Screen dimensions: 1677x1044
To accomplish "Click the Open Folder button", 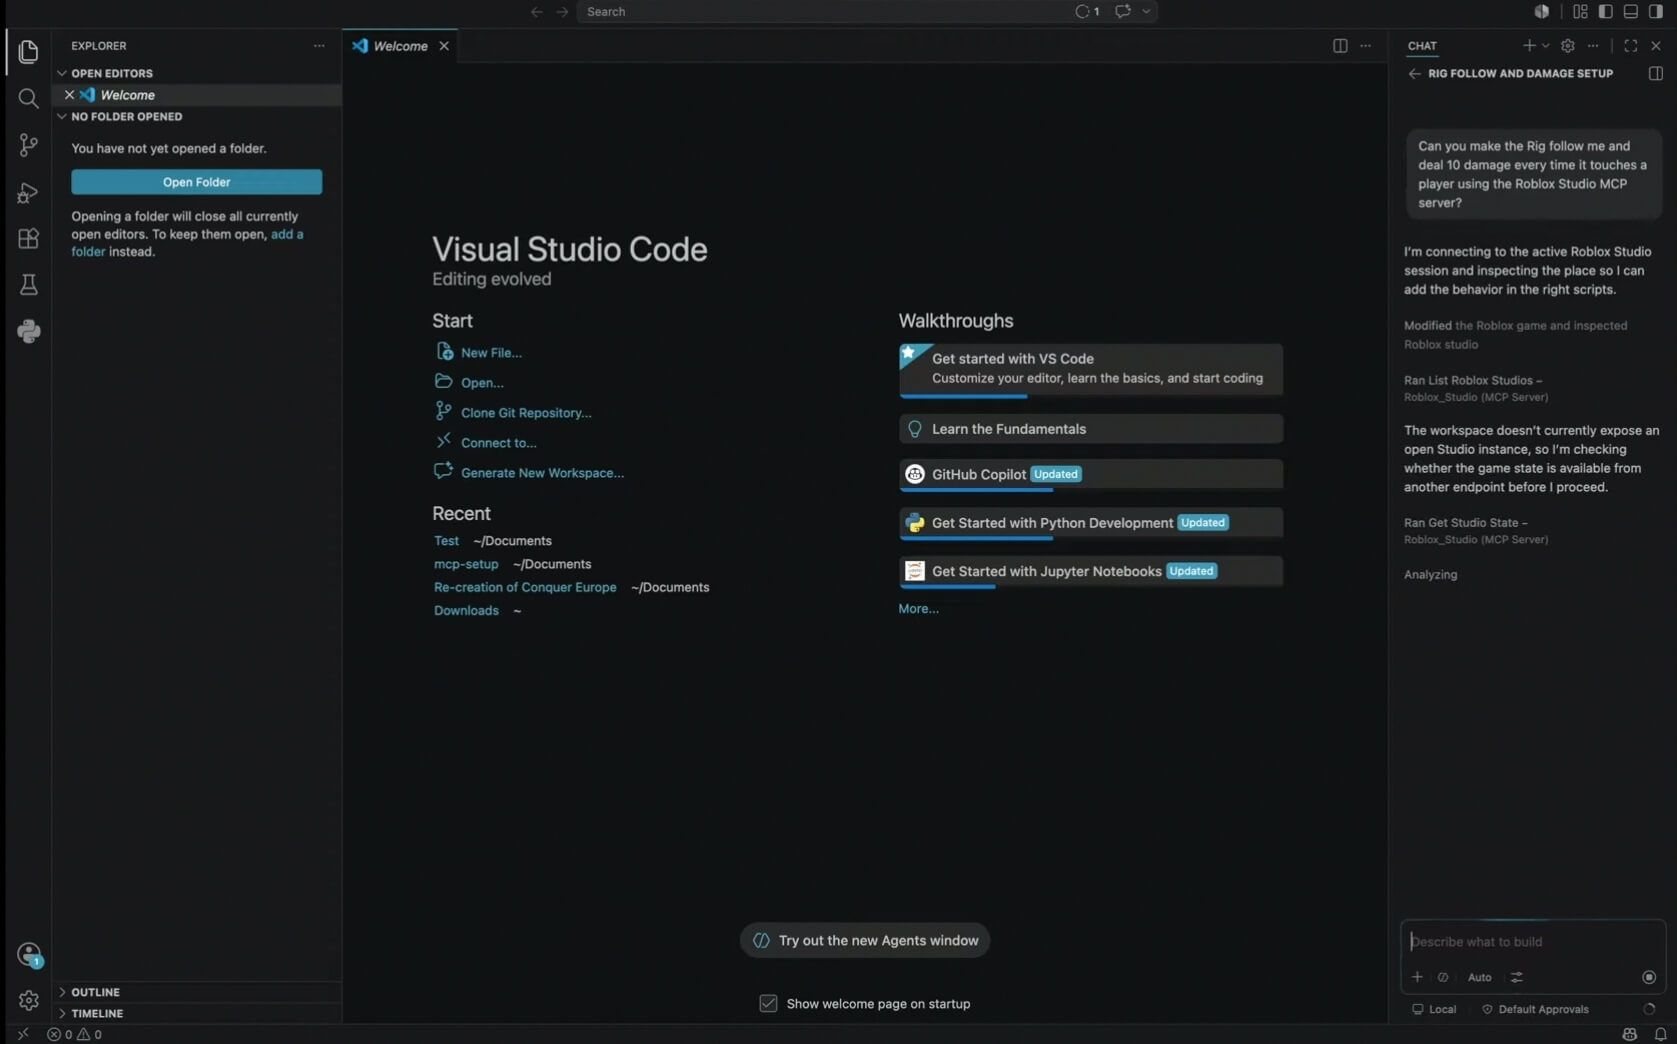I will click(x=197, y=182).
